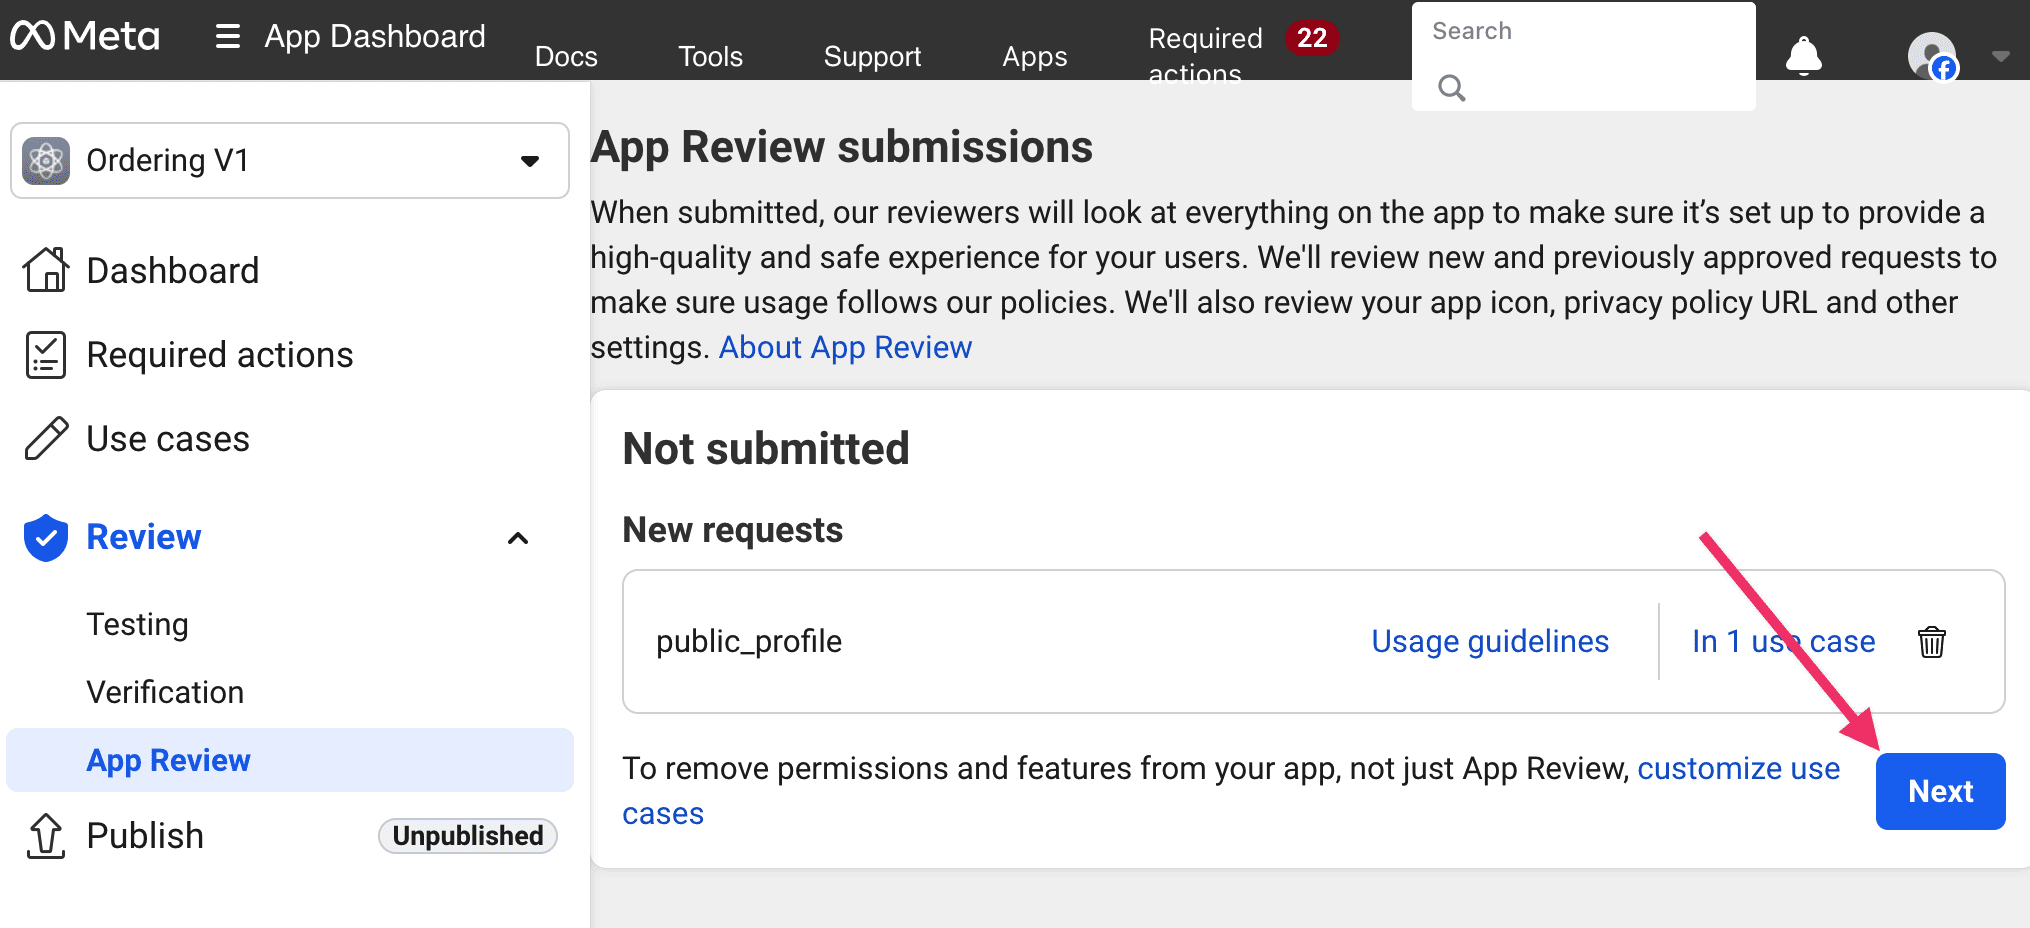Image resolution: width=2030 pixels, height=928 pixels.
Task: Click the Publish upload icon
Action: 46,836
